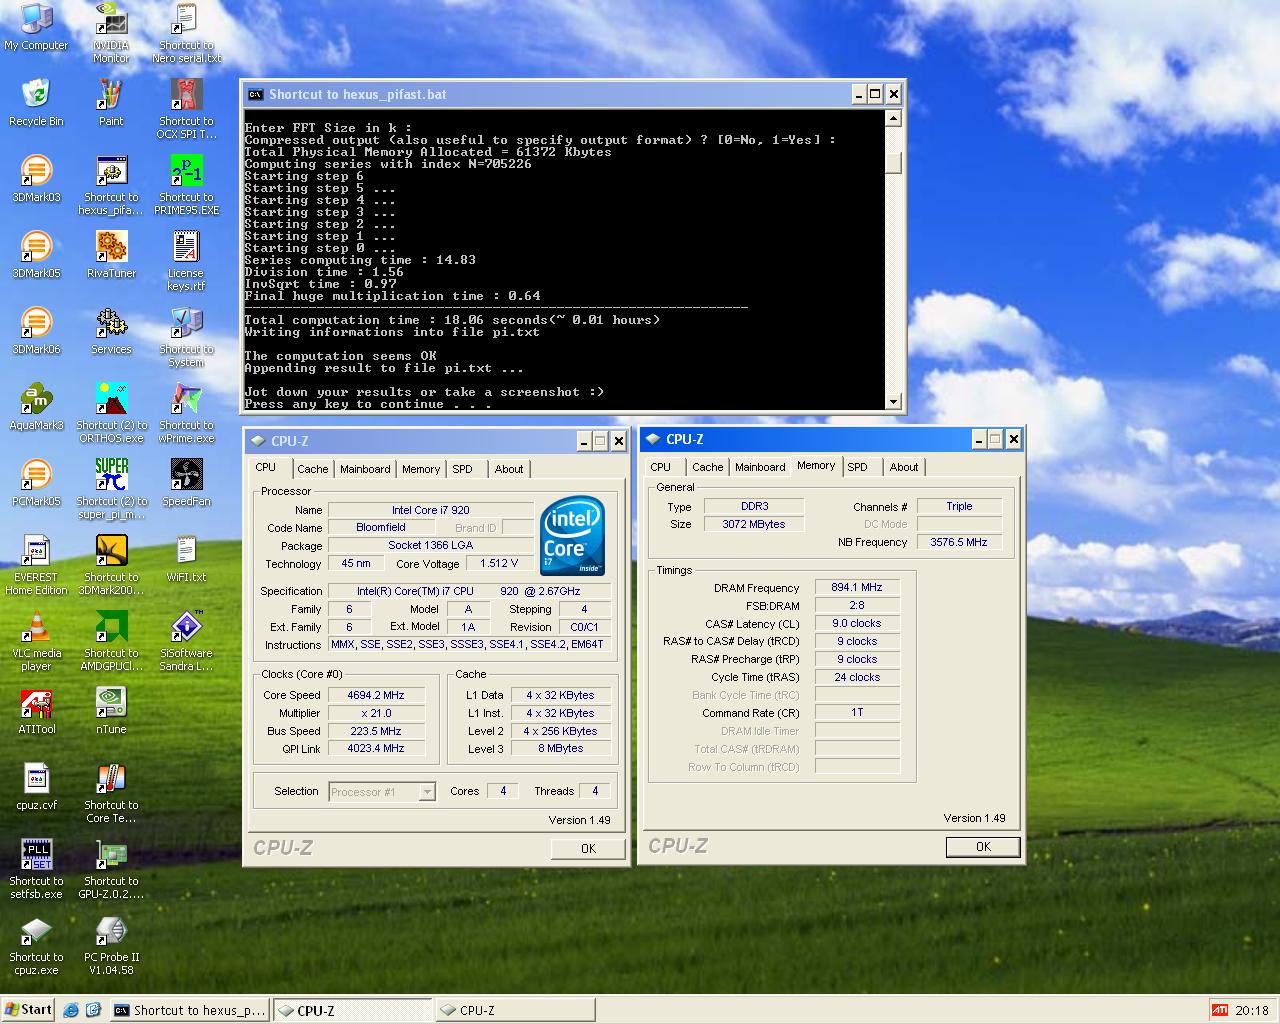
Task: Select the GPU-Z shortcut icon
Action: [111, 869]
